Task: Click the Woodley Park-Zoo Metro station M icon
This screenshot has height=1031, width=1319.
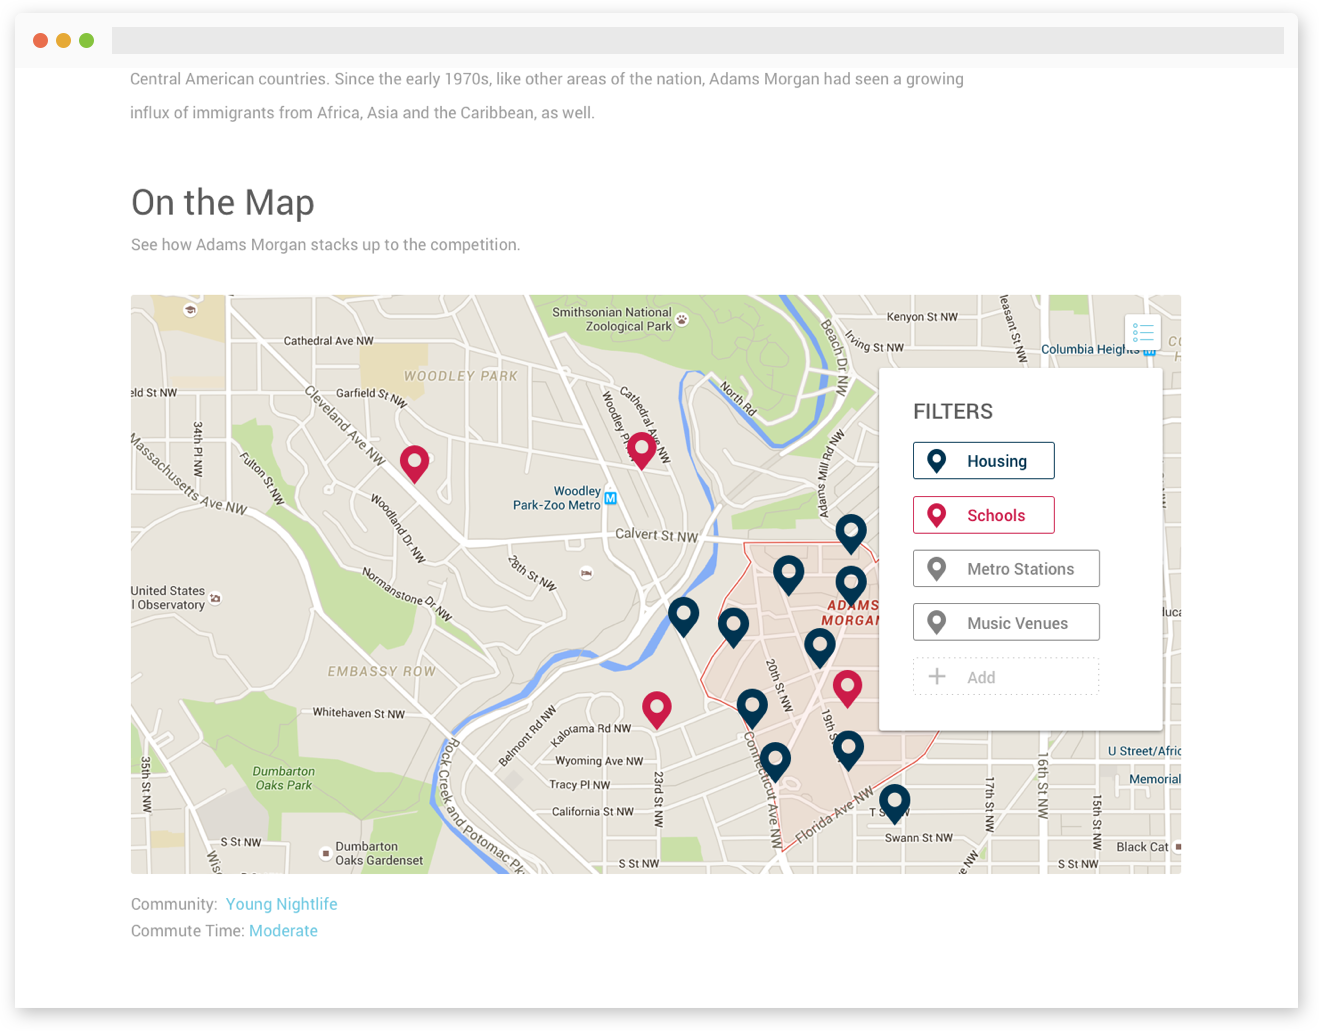Action: tap(610, 497)
